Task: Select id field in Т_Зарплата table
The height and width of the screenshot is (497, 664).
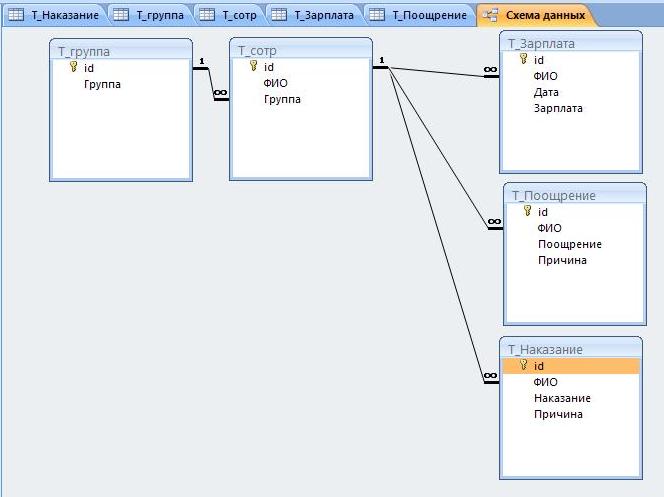Action: [x=571, y=60]
